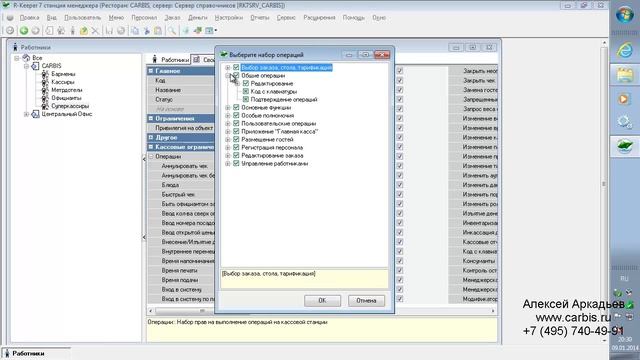Click the scissors cut toolbar icon

(146, 31)
